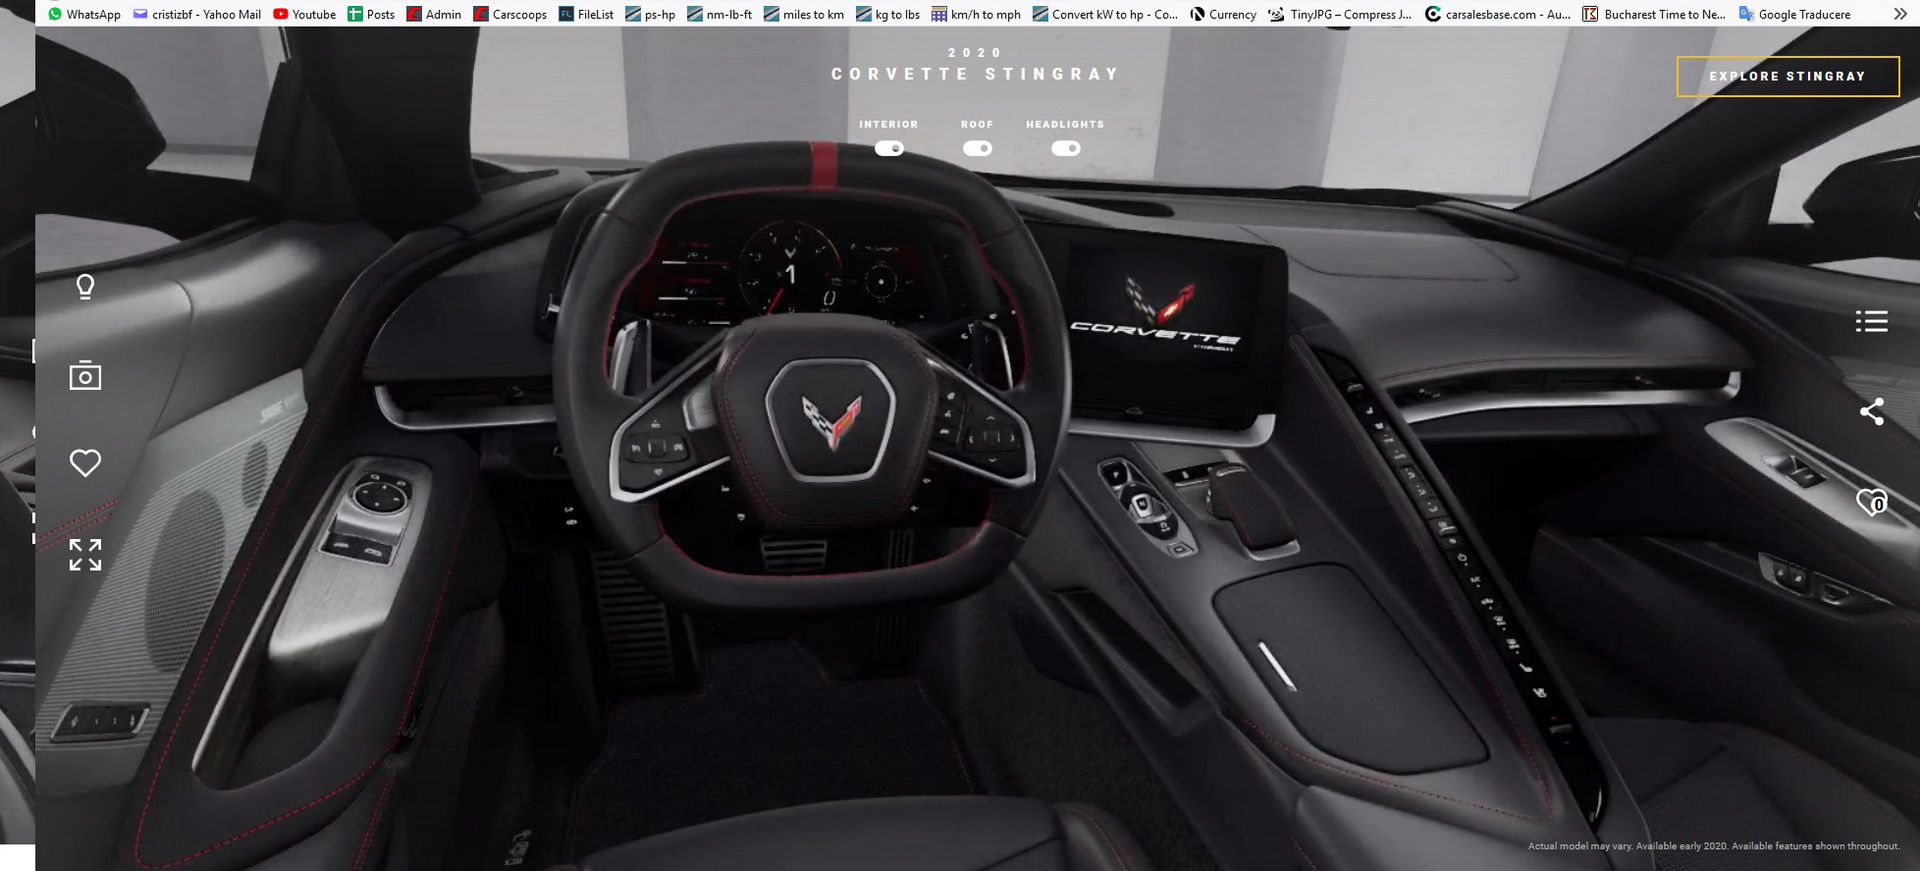
Task: Open the WhatsApp bookmark
Action: [x=84, y=14]
